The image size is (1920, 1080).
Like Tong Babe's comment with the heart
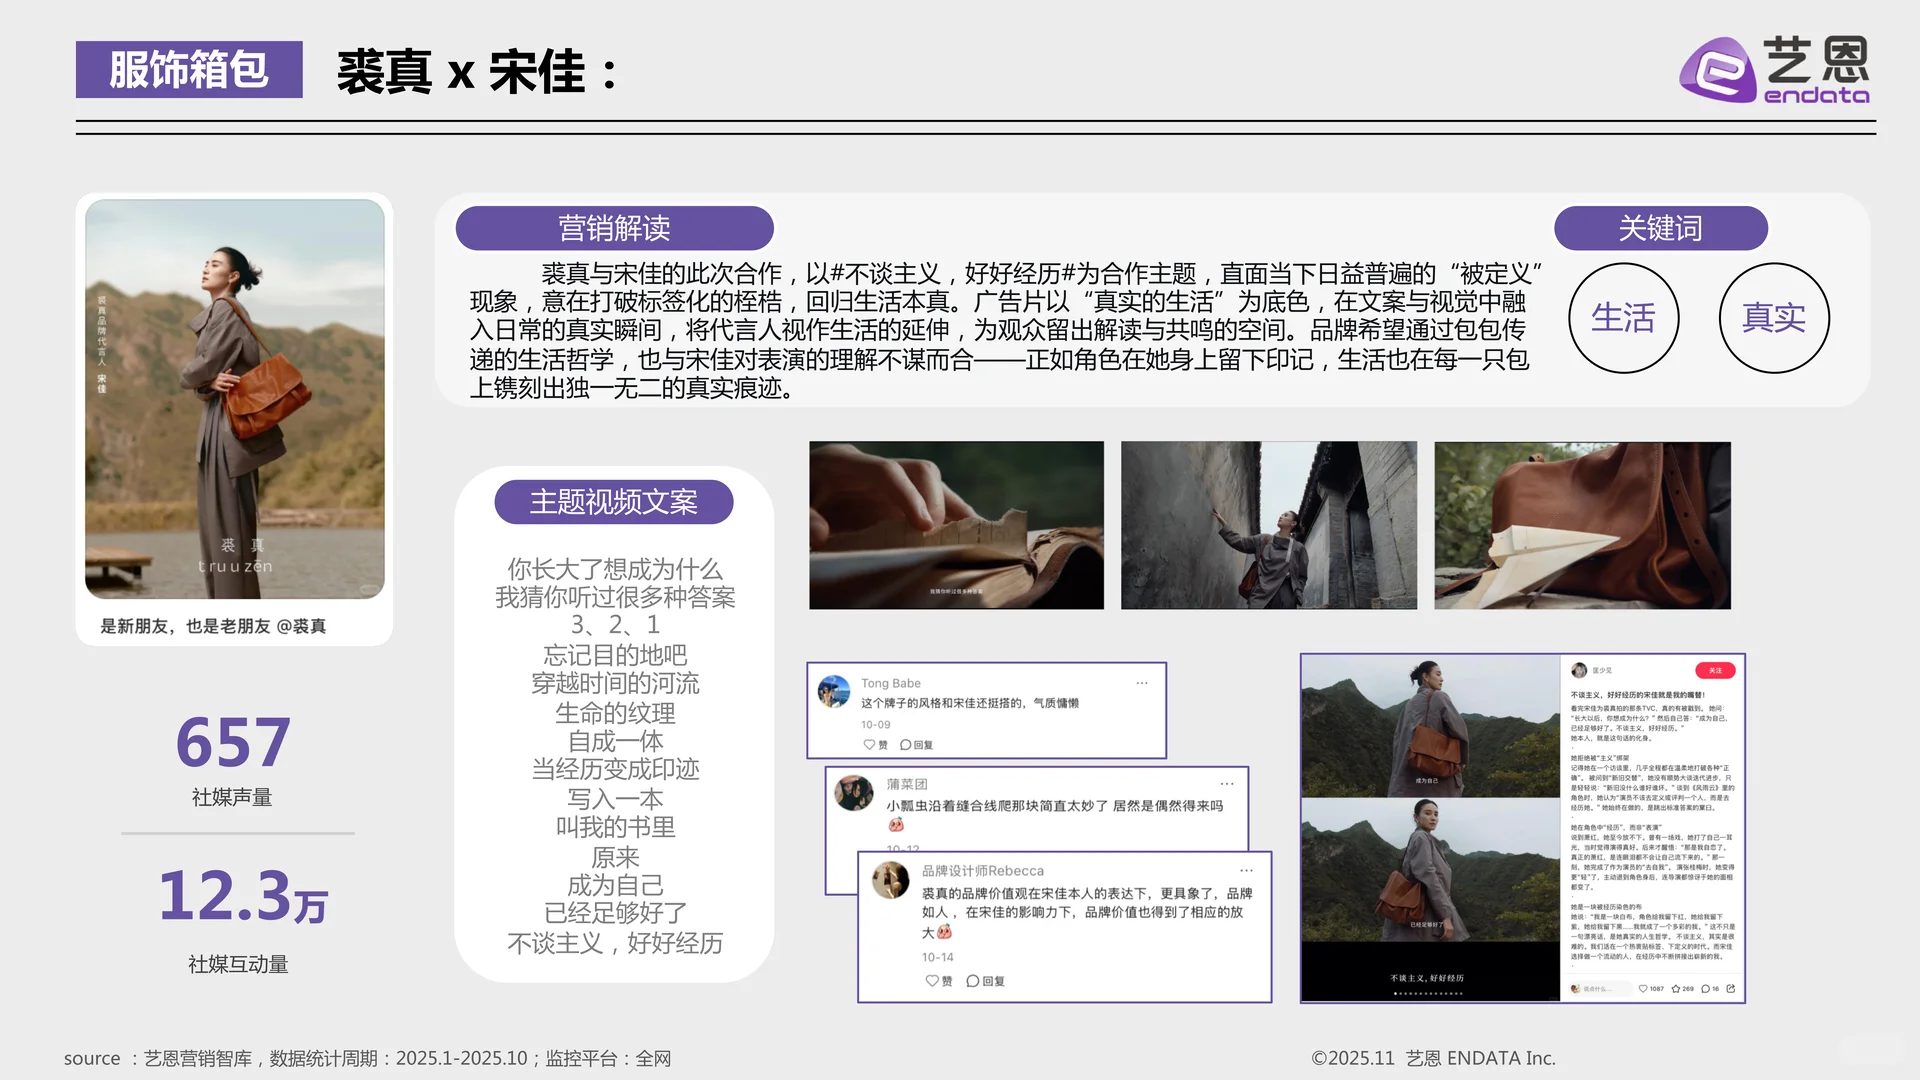point(869,745)
